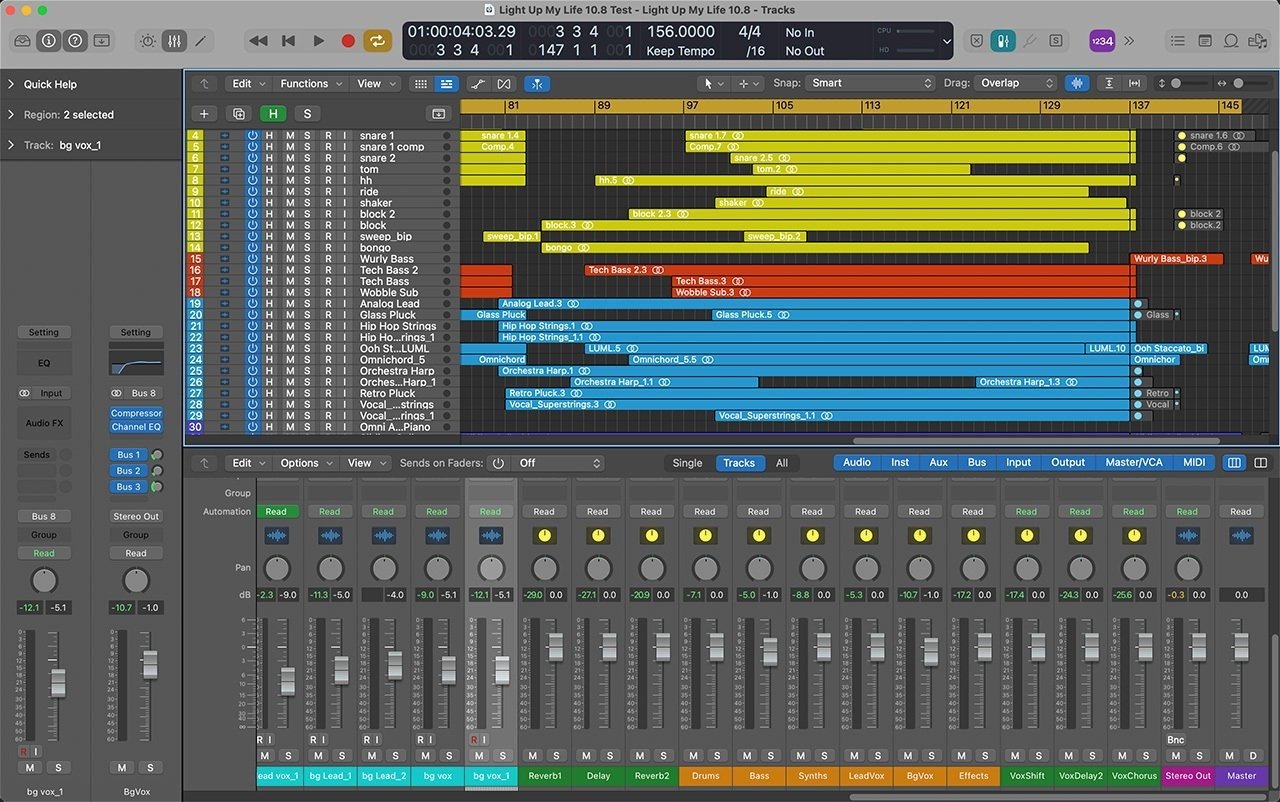Click the Tracks area horizontal zoom slider
This screenshot has width=1280, height=802.
tap(1247, 84)
